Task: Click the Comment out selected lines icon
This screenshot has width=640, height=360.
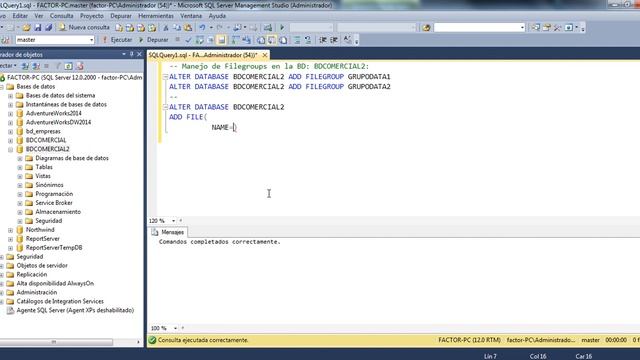Action: tap(297, 40)
